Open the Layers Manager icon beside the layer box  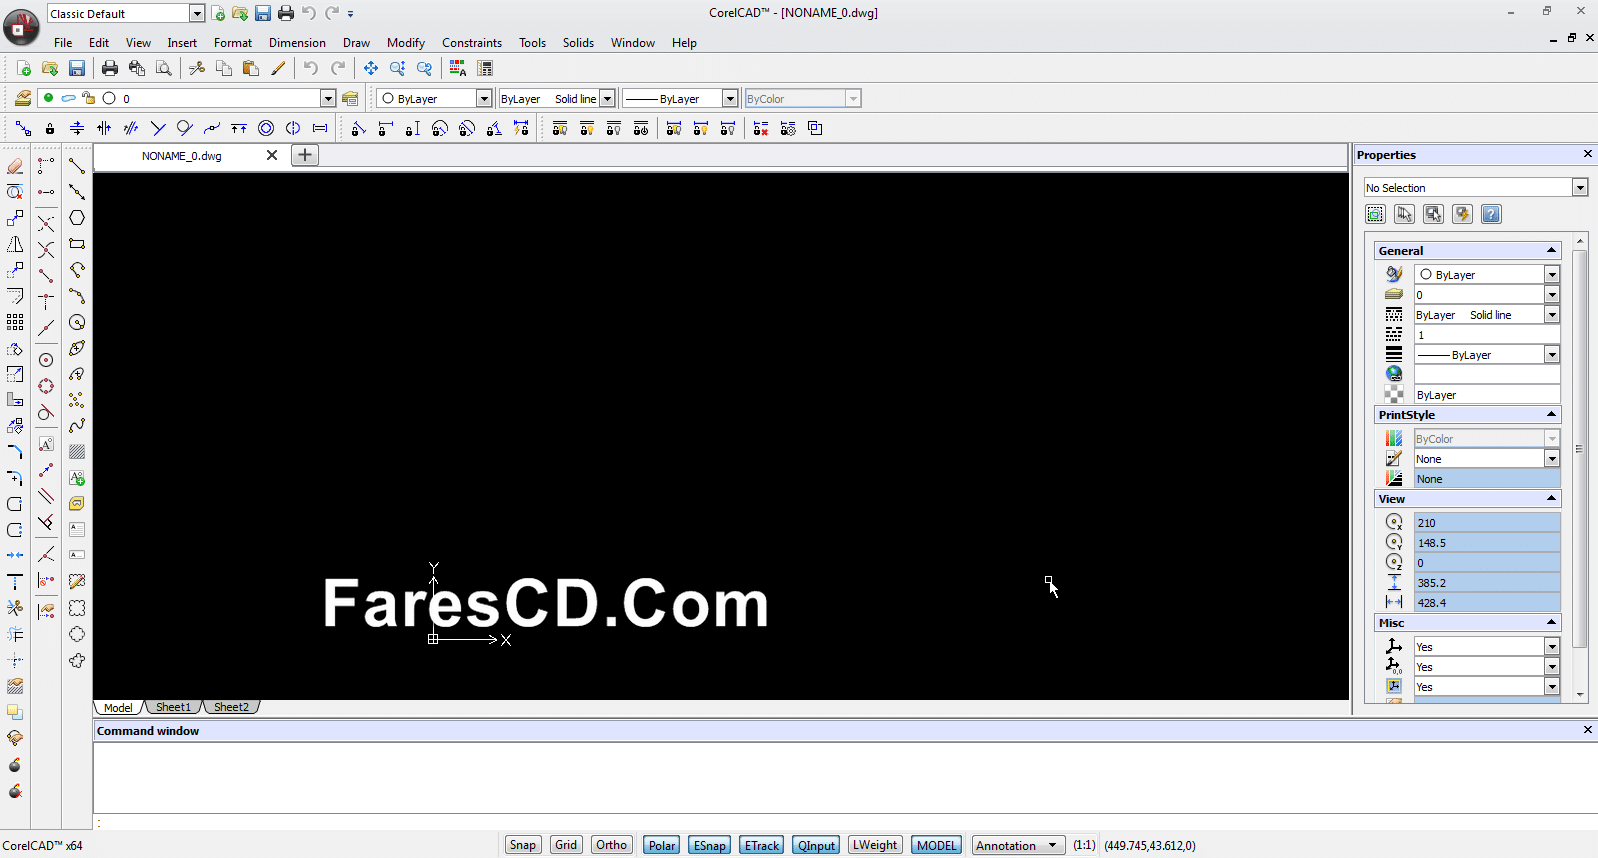[x=350, y=98]
